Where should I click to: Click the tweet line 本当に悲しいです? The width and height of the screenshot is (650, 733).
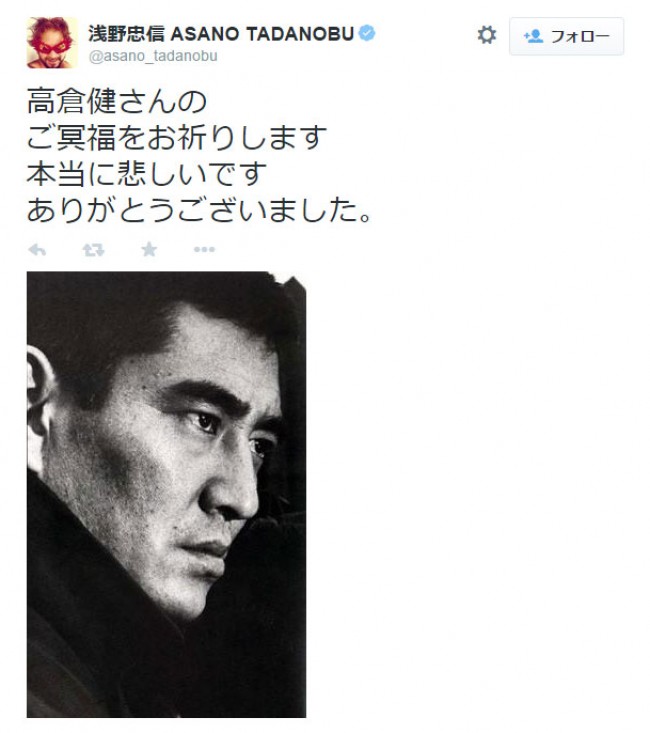pyautogui.click(x=146, y=174)
